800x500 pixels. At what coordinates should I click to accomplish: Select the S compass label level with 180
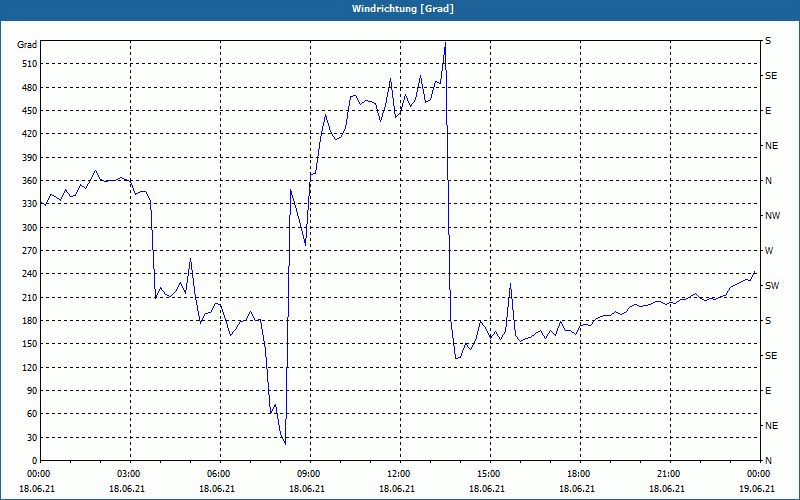coord(768,320)
